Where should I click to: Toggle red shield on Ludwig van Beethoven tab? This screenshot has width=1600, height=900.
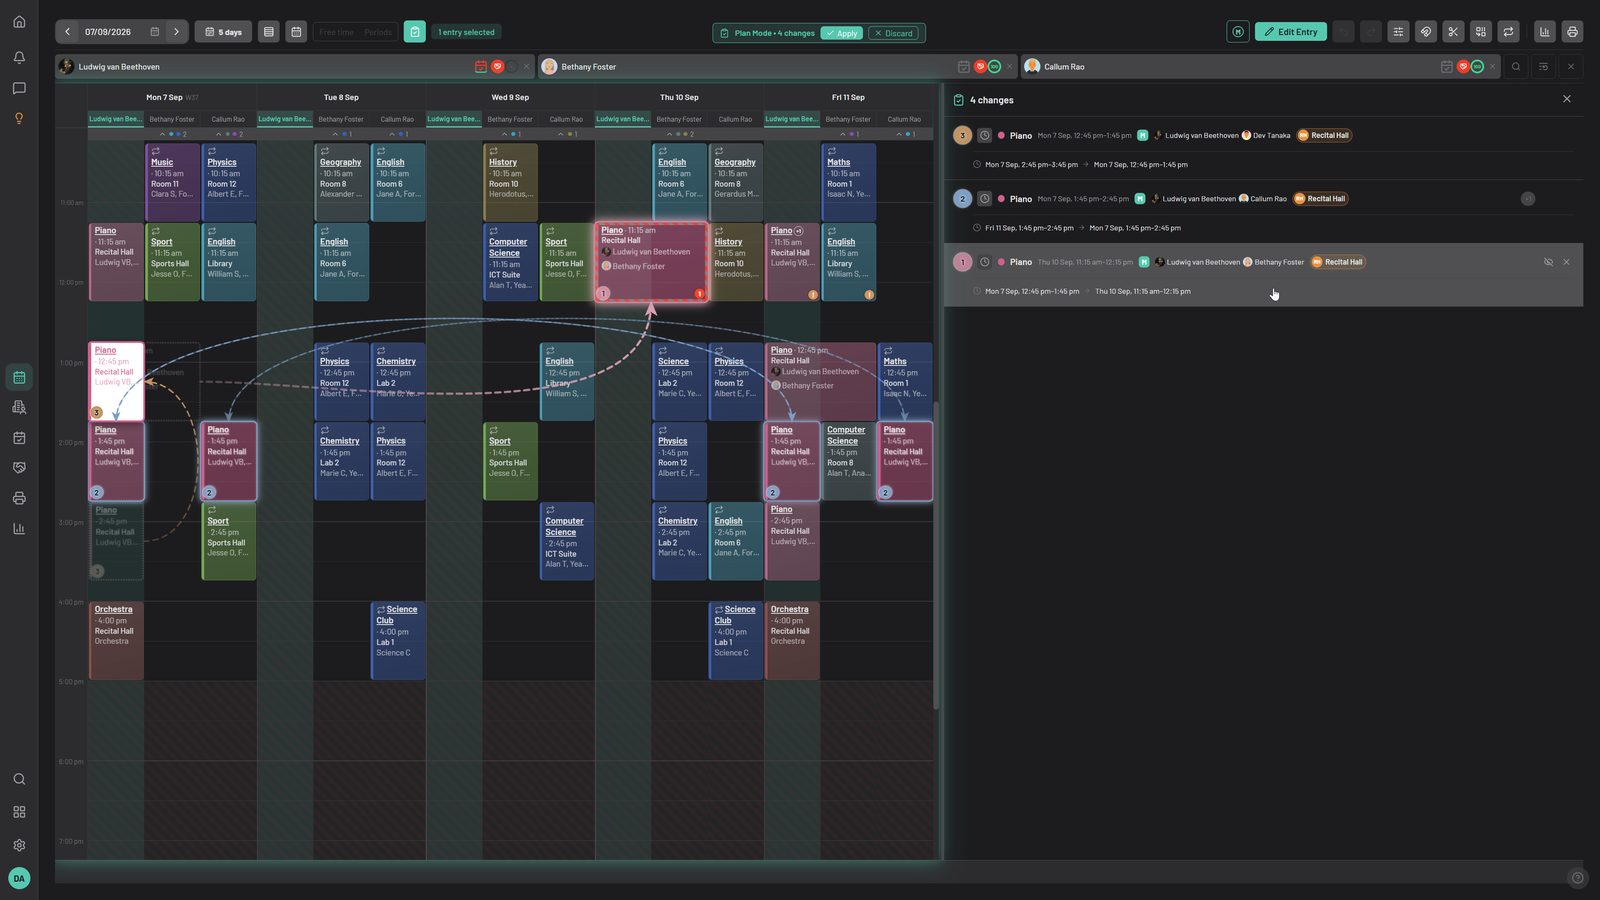point(497,67)
